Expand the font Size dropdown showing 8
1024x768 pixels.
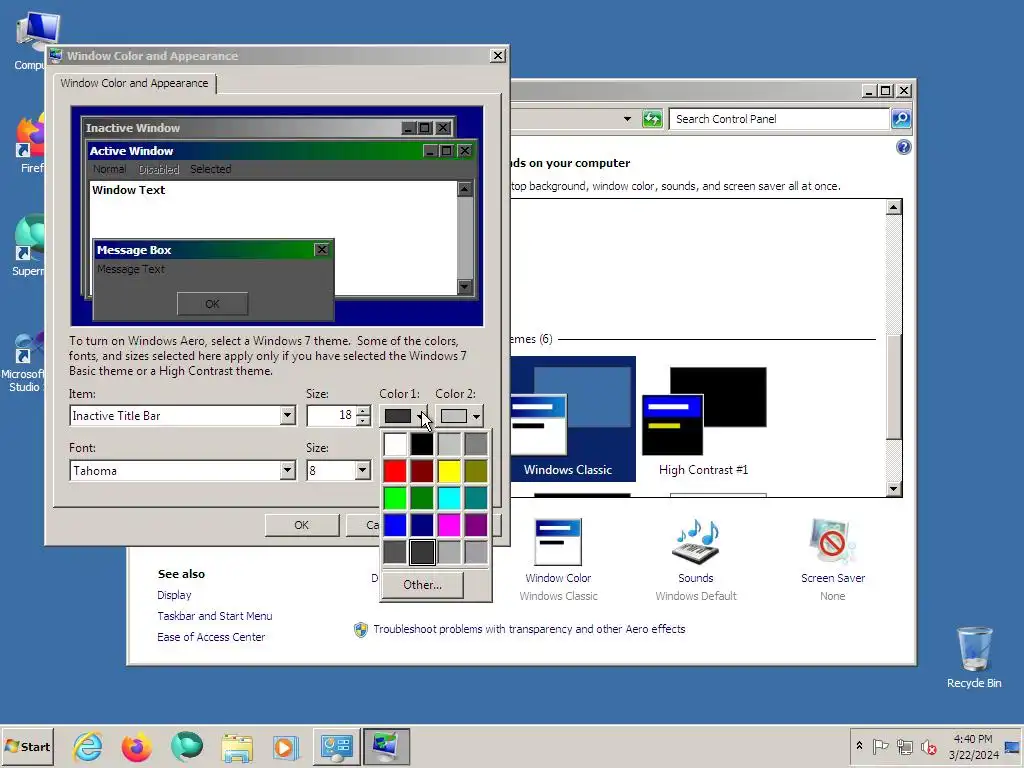[x=362, y=470]
